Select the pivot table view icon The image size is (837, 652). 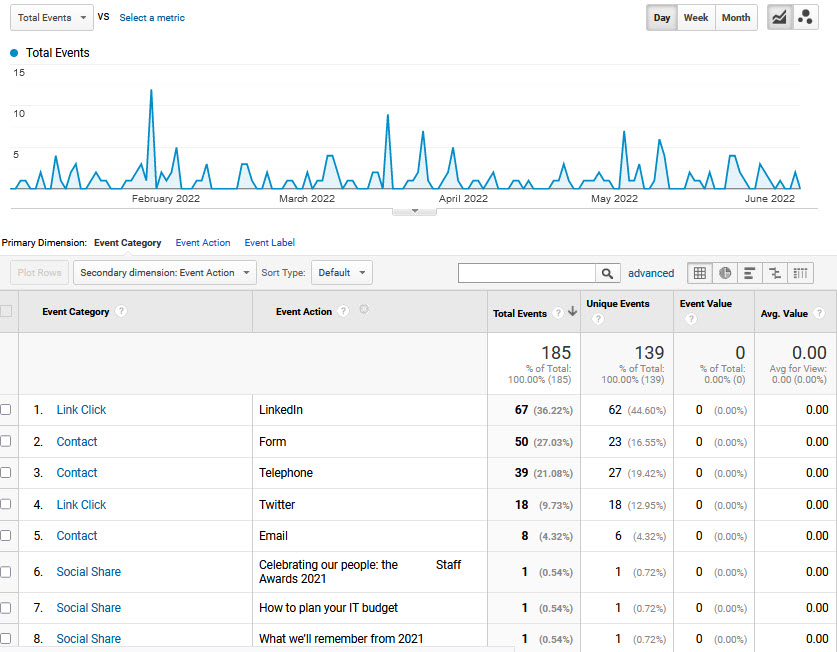pos(800,273)
